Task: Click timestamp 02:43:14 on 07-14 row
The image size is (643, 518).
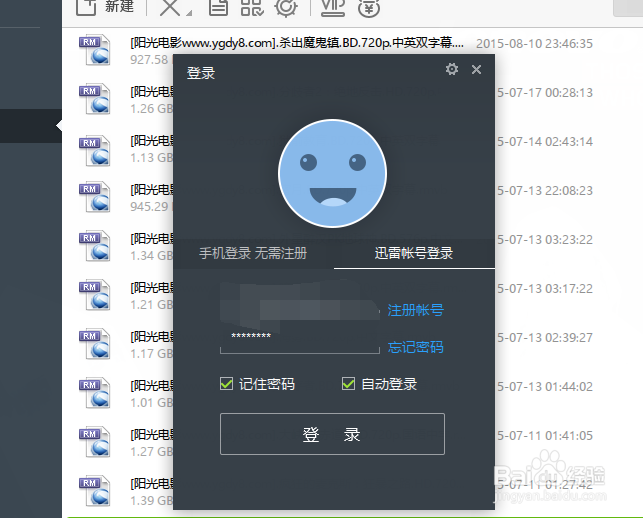Action: [569, 142]
